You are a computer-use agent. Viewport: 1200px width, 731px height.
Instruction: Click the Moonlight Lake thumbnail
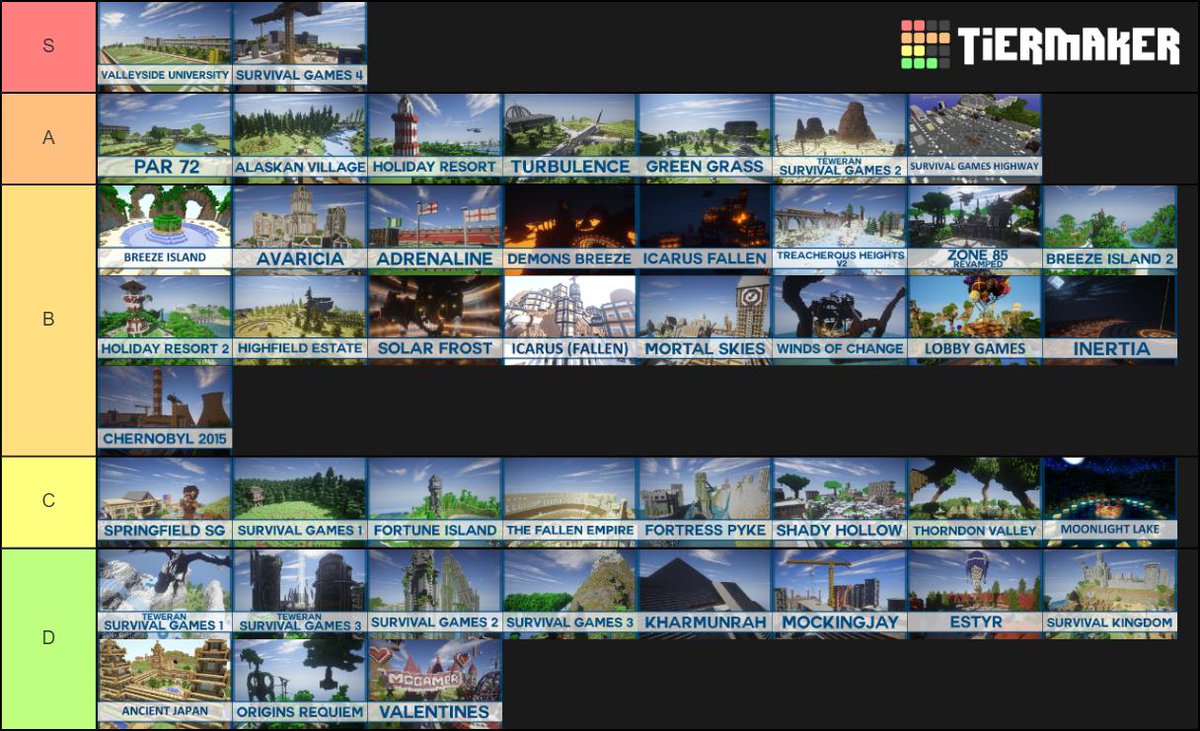pos(1110,502)
